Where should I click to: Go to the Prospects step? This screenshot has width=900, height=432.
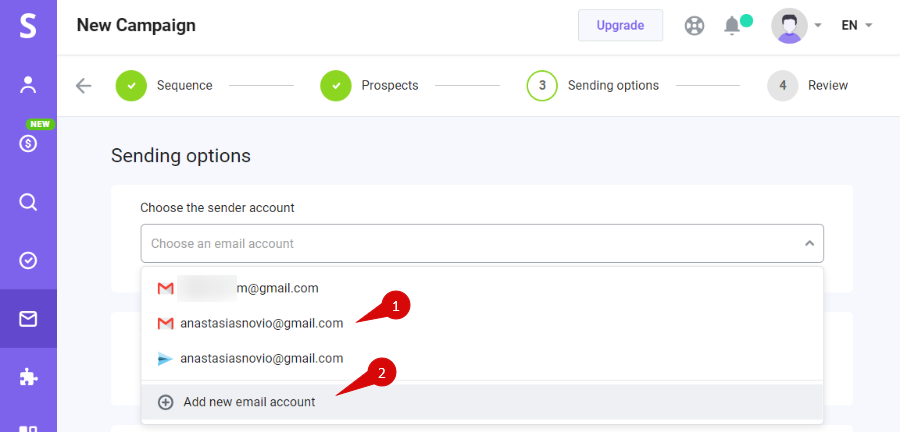tap(369, 85)
